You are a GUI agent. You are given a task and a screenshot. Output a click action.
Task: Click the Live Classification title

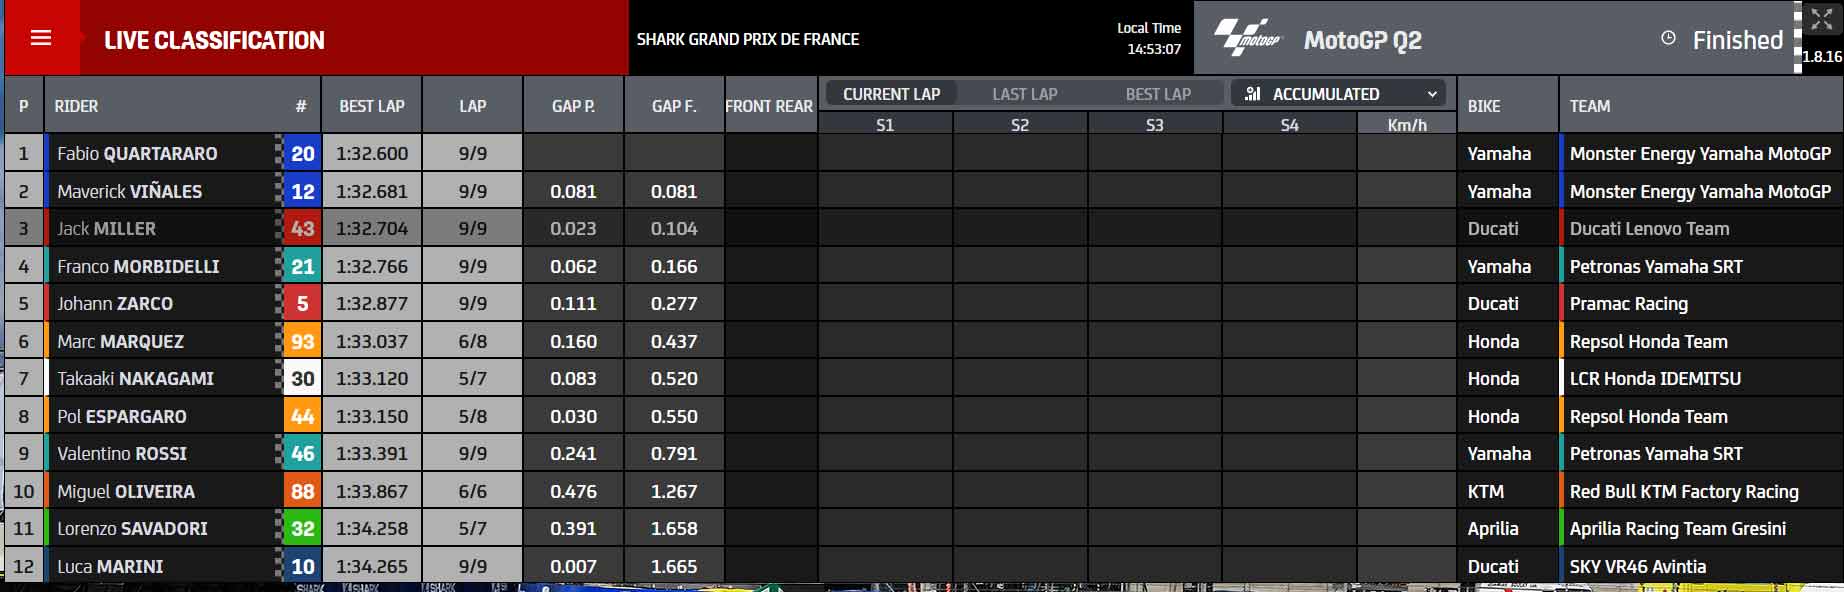(x=214, y=40)
